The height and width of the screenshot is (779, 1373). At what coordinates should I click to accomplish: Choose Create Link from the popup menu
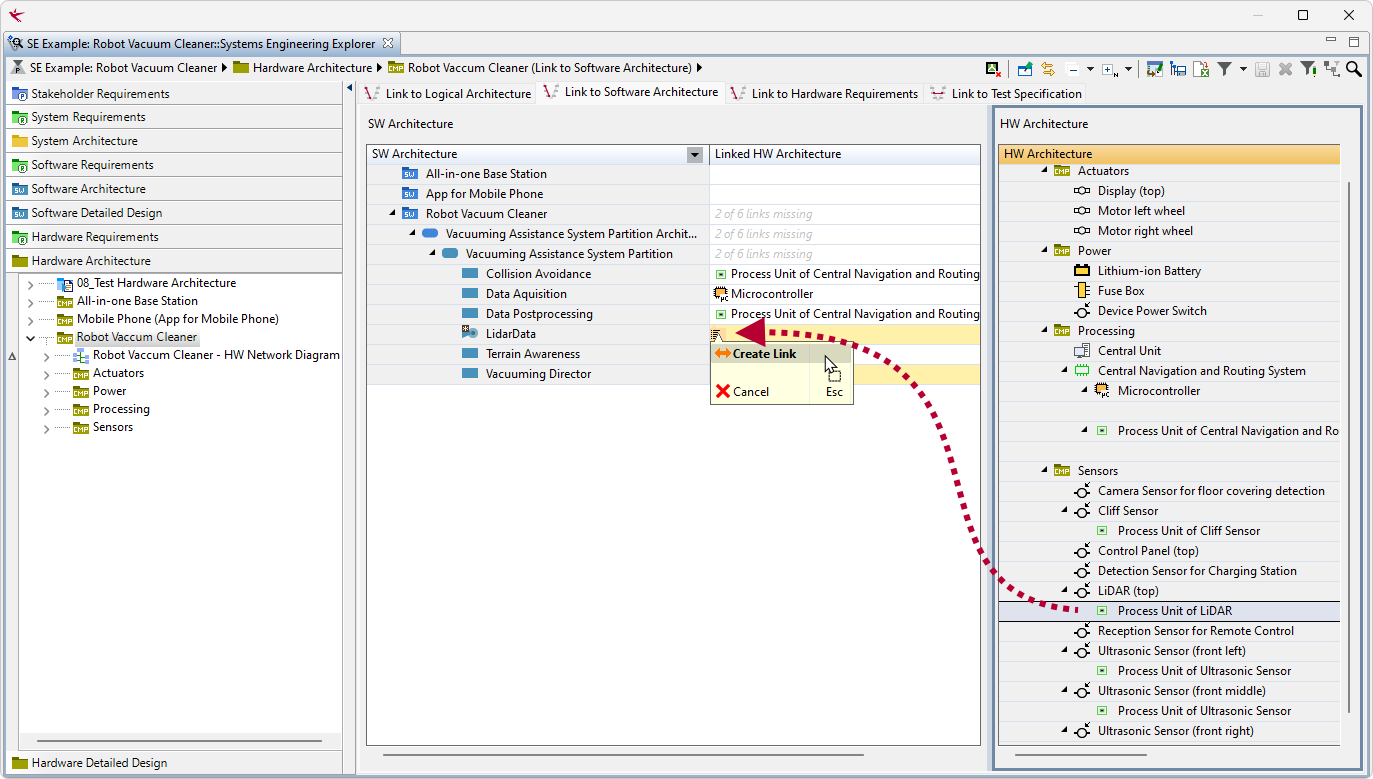[x=781, y=354]
